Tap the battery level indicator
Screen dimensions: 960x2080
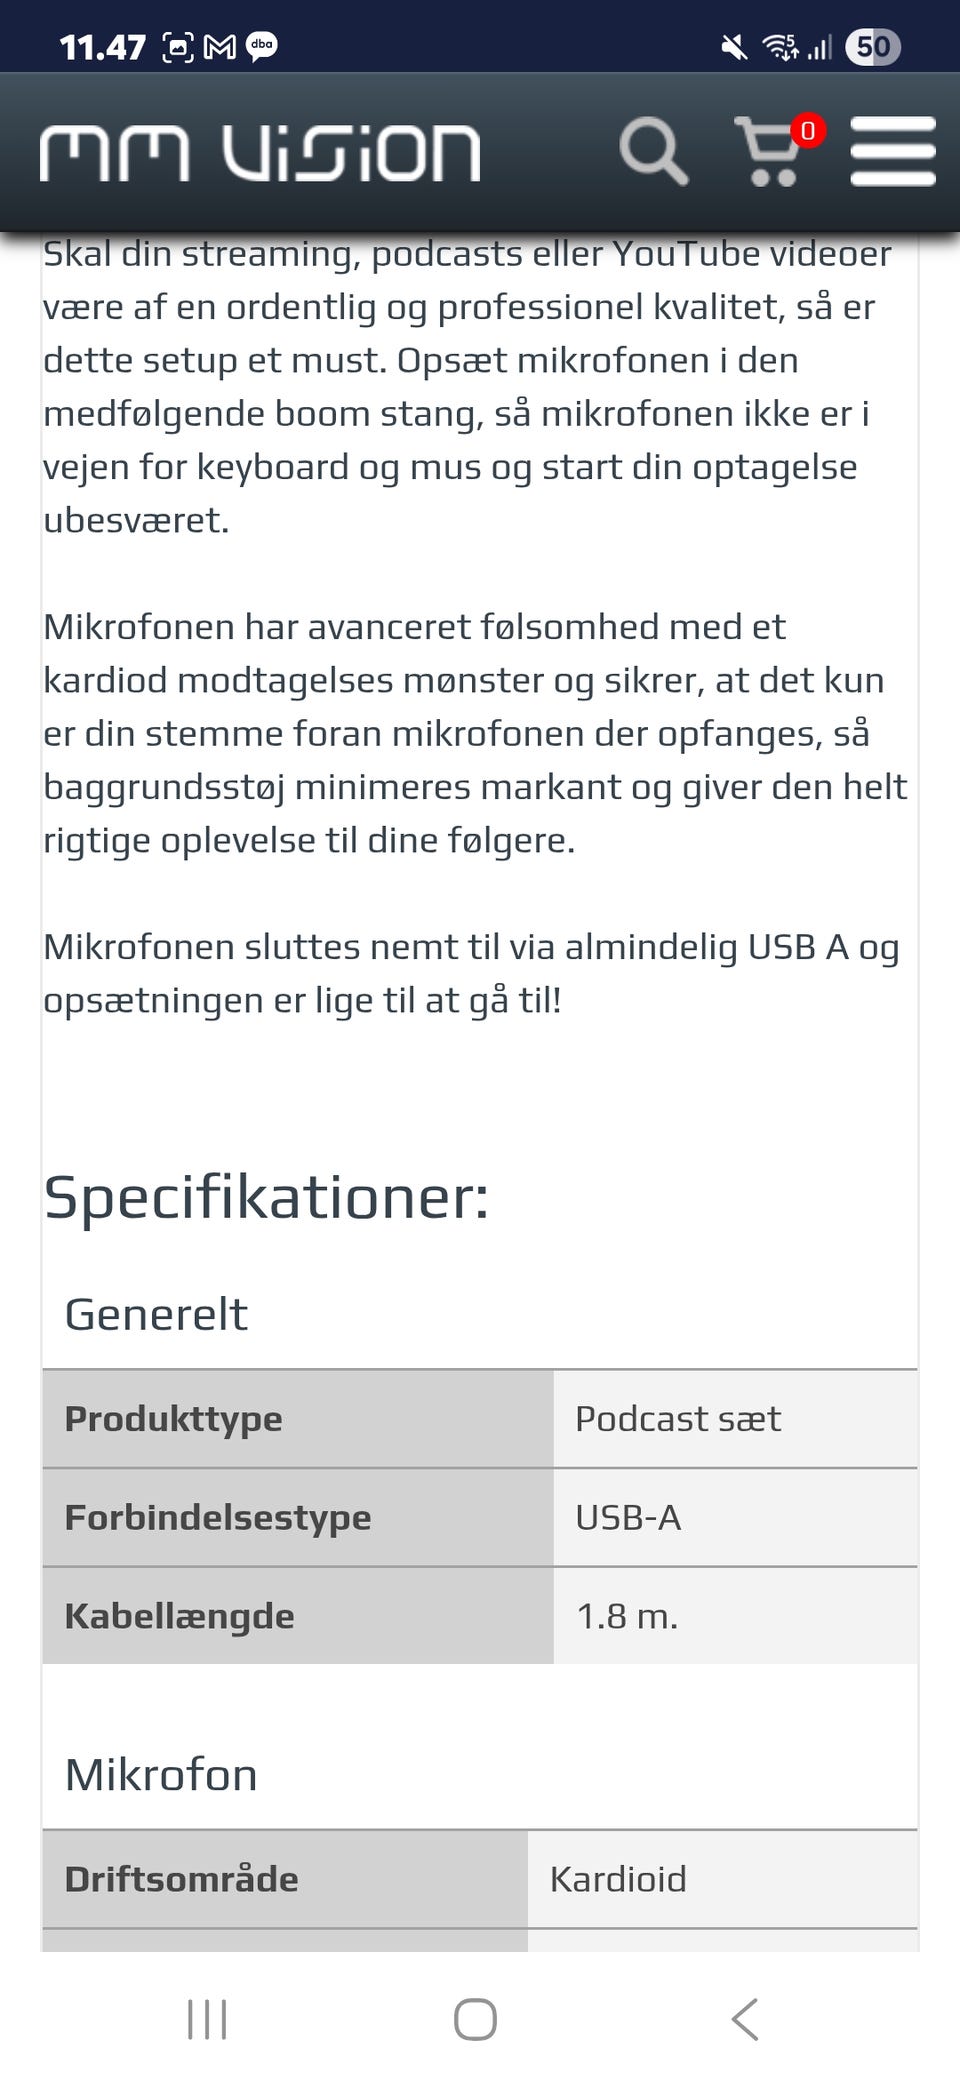tap(873, 47)
